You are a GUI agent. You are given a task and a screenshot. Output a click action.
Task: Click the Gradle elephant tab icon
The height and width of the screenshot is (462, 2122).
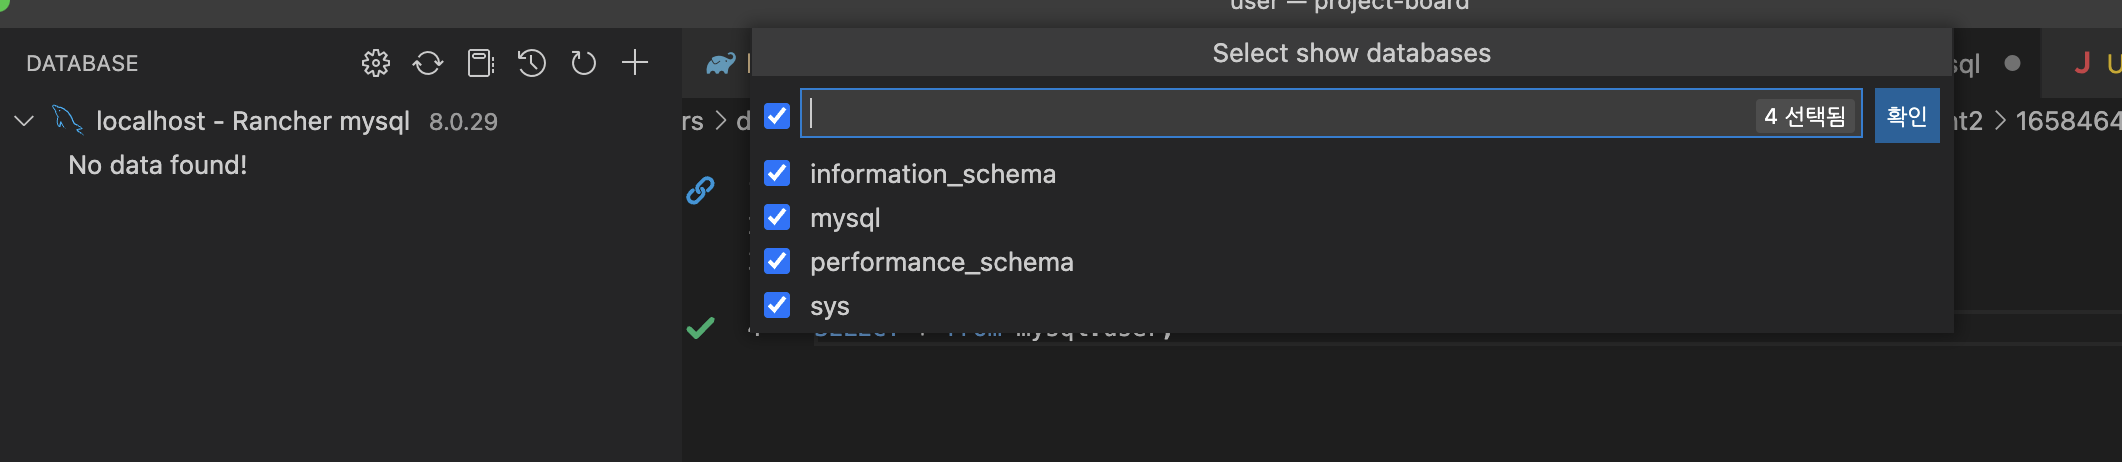[x=720, y=64]
